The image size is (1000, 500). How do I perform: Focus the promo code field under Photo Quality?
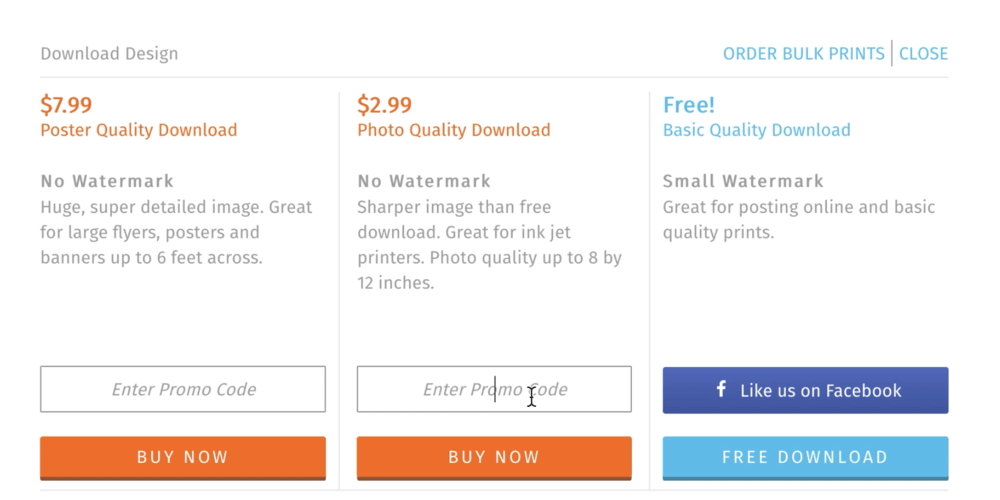click(494, 389)
